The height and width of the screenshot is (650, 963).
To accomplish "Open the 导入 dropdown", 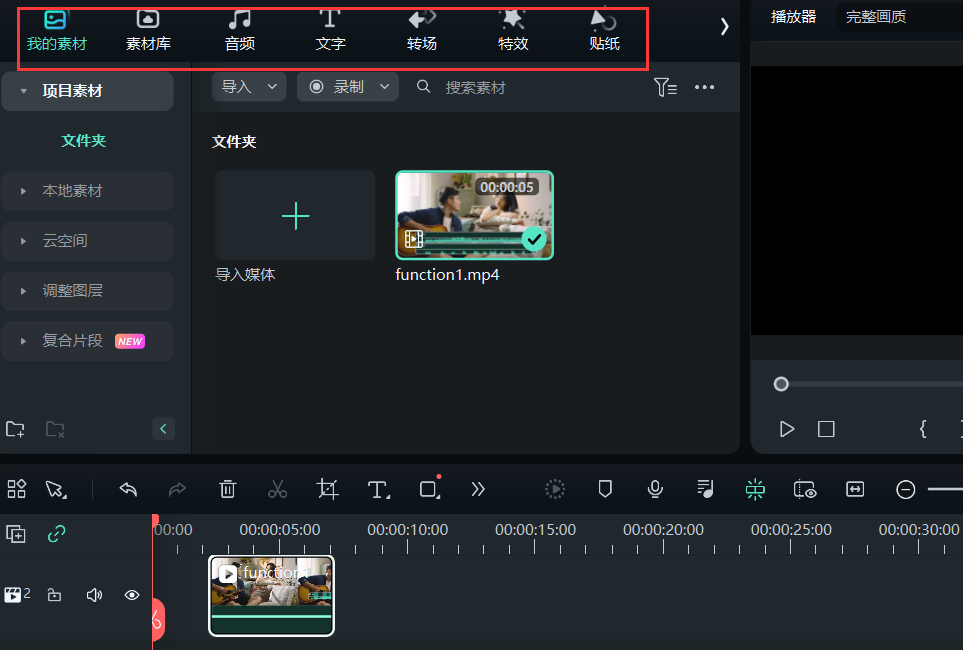I will 249,87.
